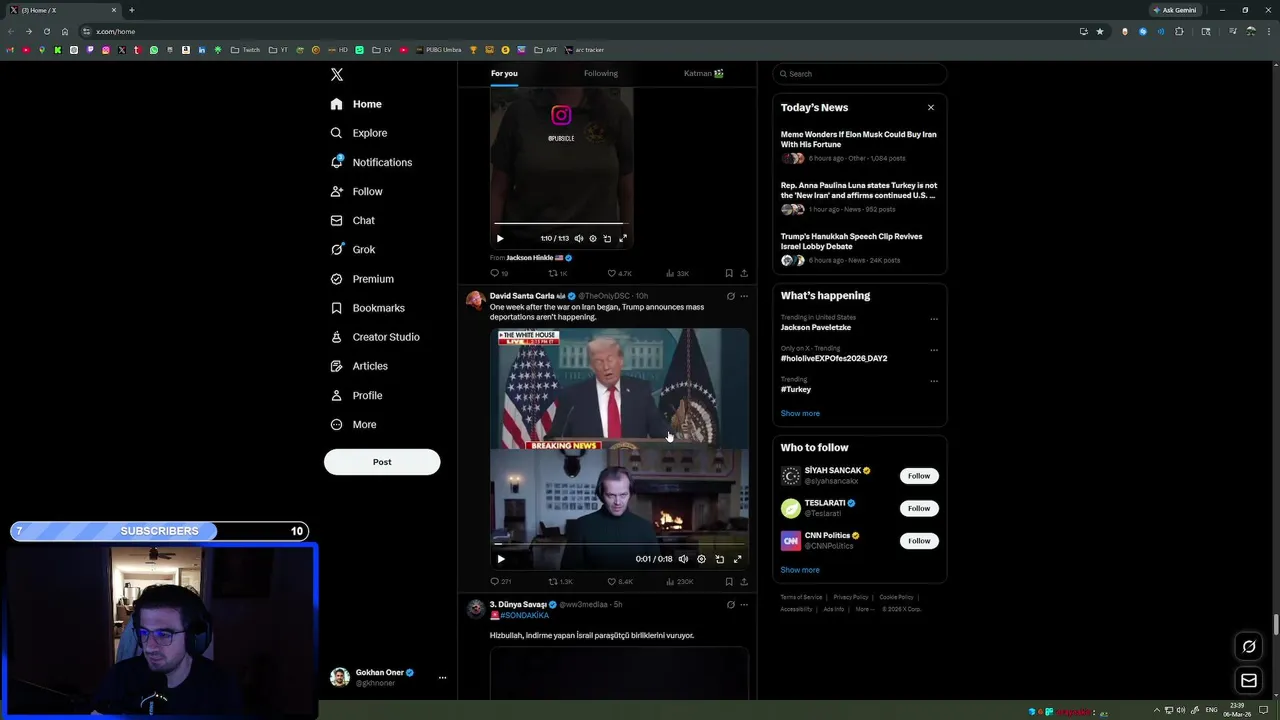Open Notifications in the sidebar
Image resolution: width=1280 pixels, height=720 pixels.
[371, 162]
